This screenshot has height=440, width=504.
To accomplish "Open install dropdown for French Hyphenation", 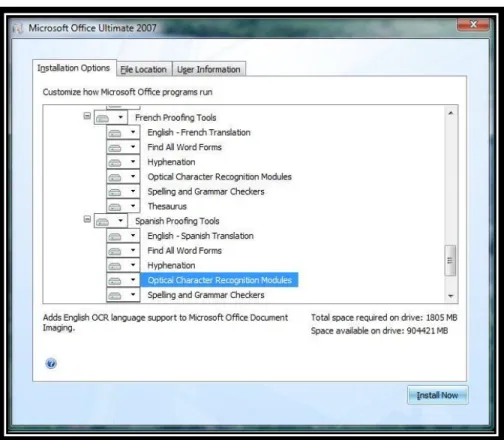I will click(x=123, y=162).
